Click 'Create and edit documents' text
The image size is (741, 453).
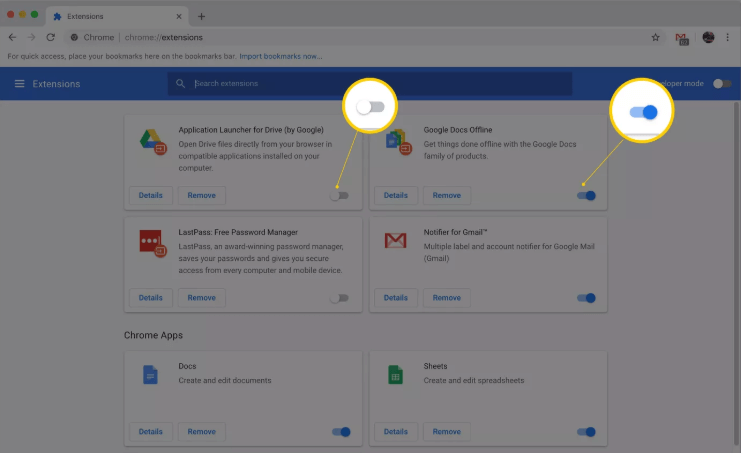click(x=225, y=380)
